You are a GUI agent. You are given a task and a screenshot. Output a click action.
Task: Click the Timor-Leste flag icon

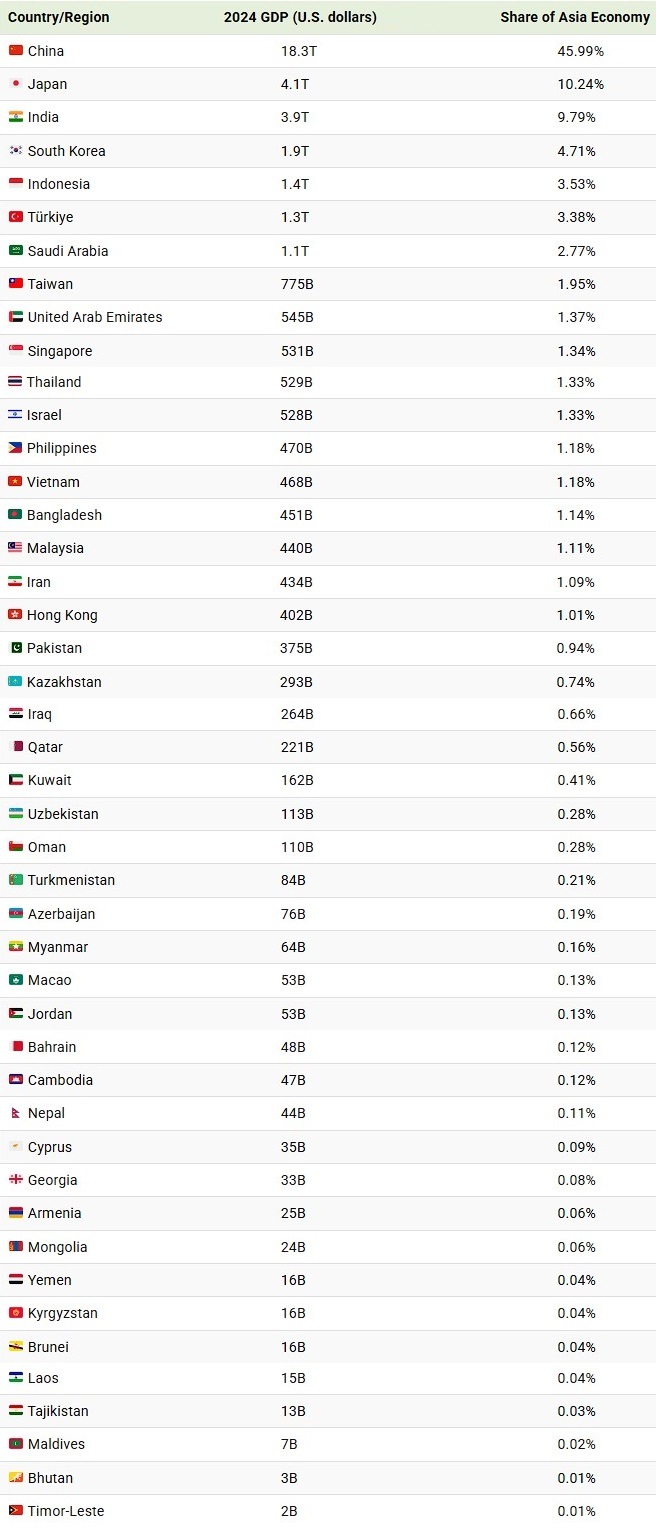pyautogui.click(x=15, y=1511)
